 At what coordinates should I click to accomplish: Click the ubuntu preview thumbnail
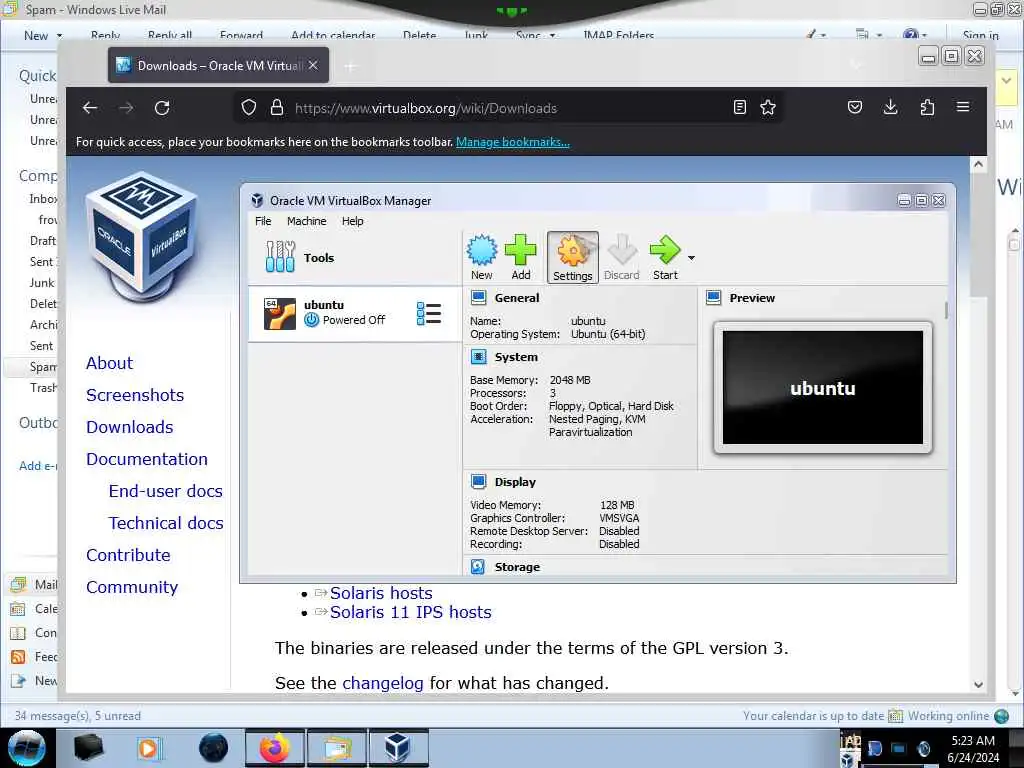[x=823, y=387]
